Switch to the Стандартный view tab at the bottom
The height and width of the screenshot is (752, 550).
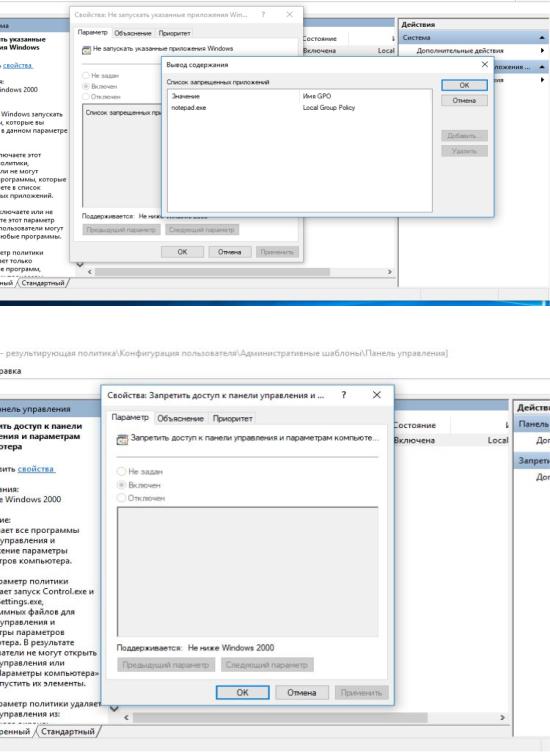[x=68, y=731]
